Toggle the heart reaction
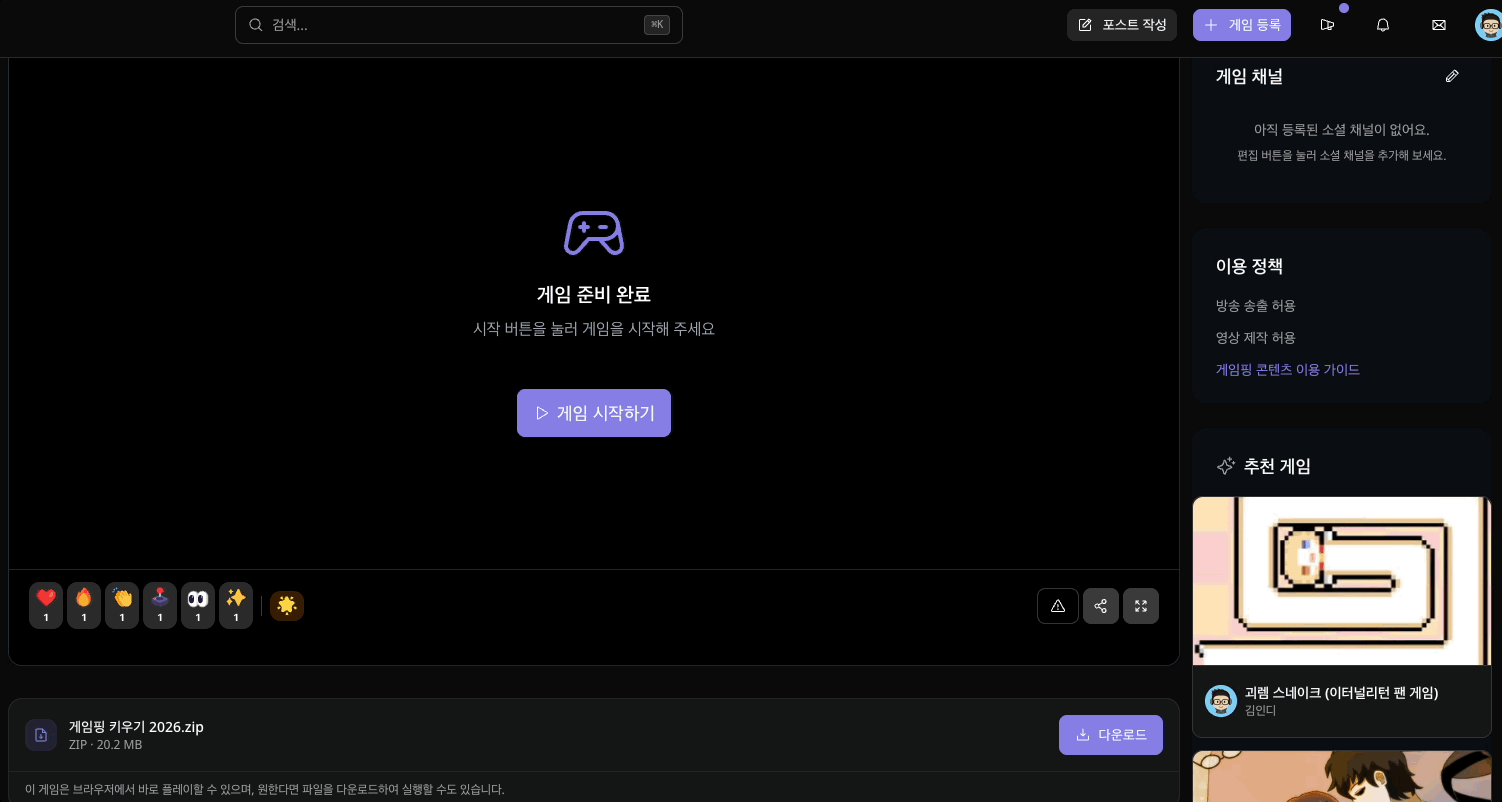Screen dimensions: 1502x802 point(46,605)
